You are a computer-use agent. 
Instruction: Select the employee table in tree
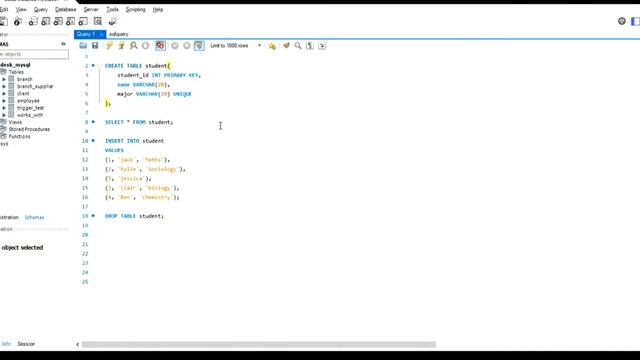pos(28,101)
